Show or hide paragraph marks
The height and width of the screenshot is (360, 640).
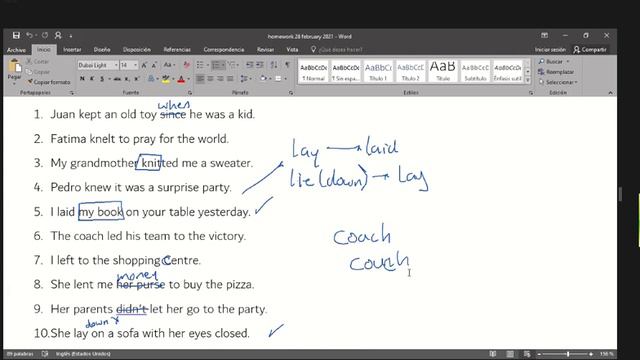point(287,65)
